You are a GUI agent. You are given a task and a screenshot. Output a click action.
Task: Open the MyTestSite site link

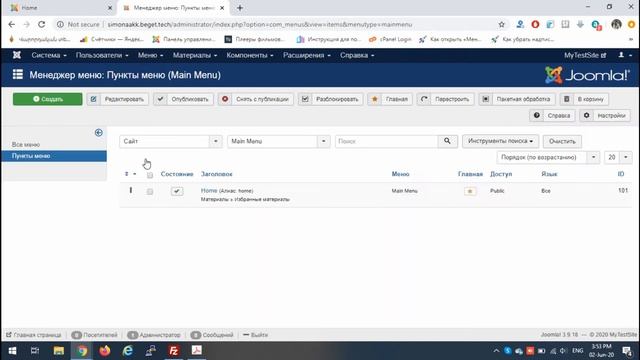click(585, 55)
